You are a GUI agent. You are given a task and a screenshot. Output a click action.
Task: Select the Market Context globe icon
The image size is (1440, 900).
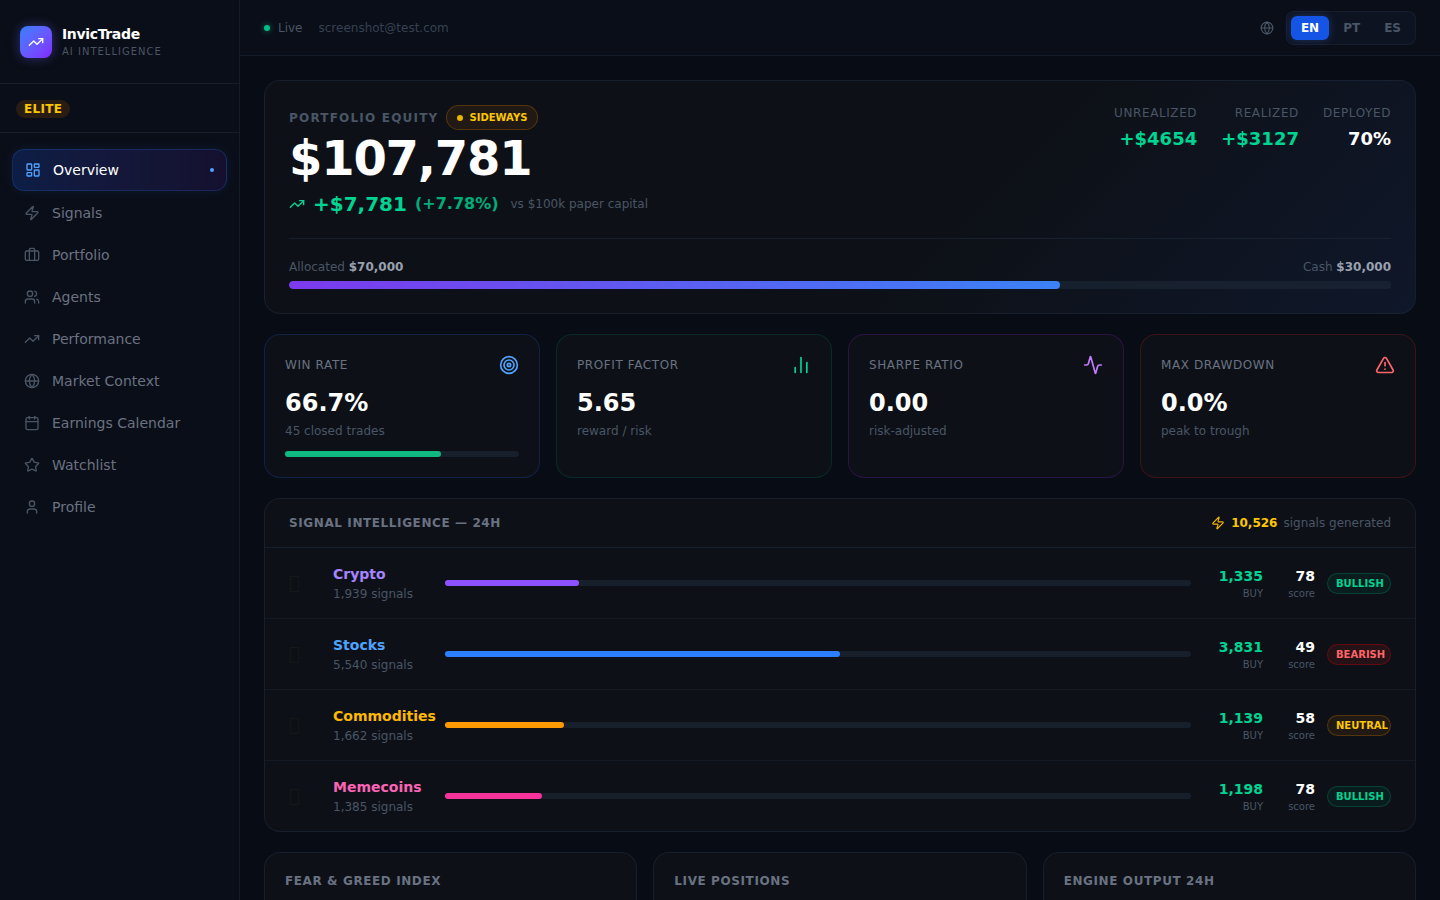(31, 380)
